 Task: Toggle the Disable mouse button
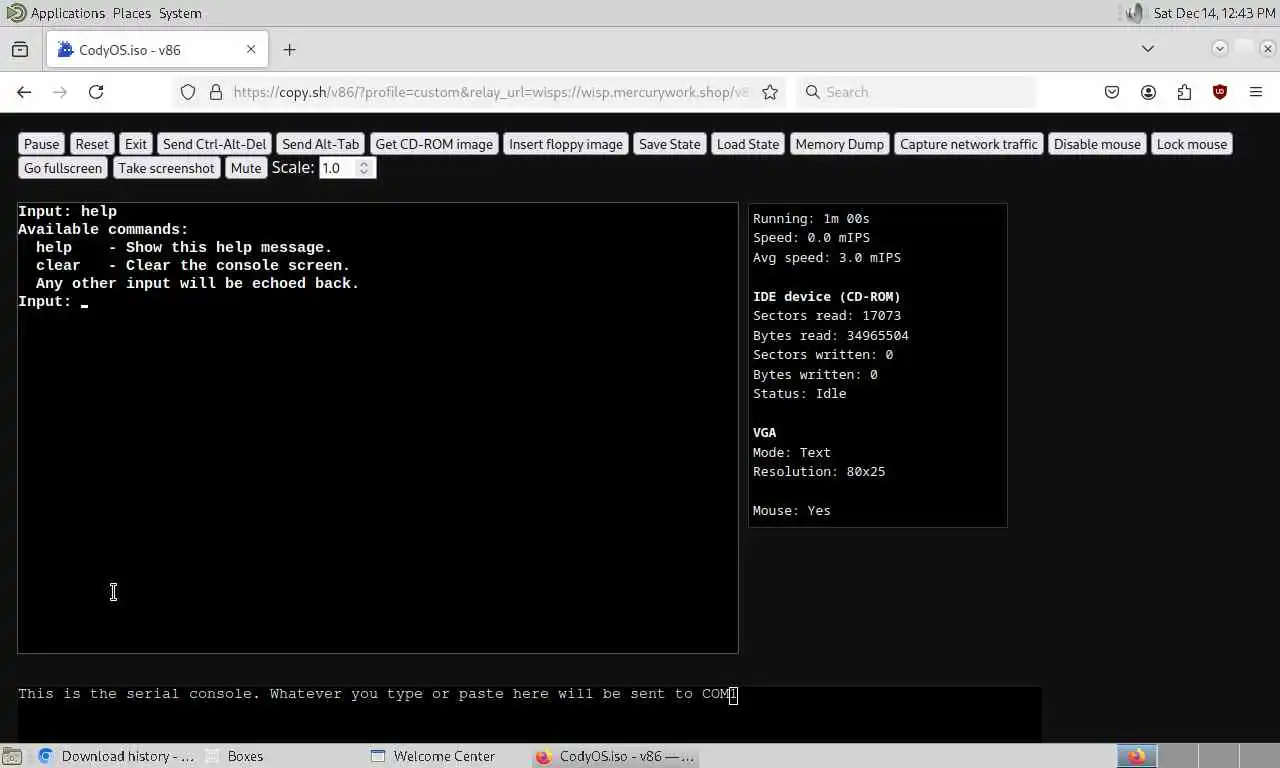click(1097, 144)
